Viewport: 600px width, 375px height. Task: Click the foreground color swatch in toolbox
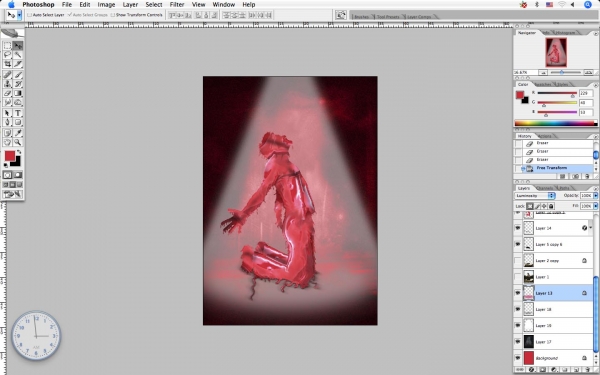pyautogui.click(x=10, y=156)
